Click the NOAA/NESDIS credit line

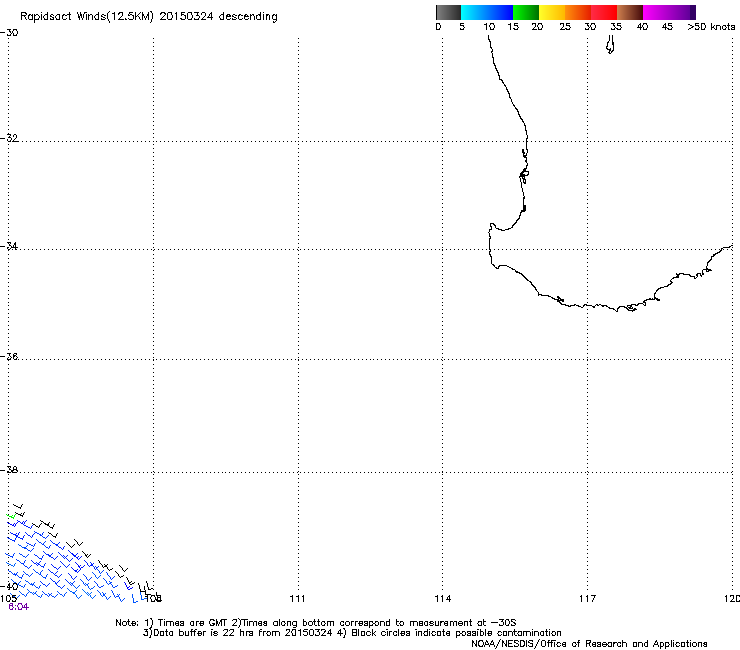[x=589, y=644]
